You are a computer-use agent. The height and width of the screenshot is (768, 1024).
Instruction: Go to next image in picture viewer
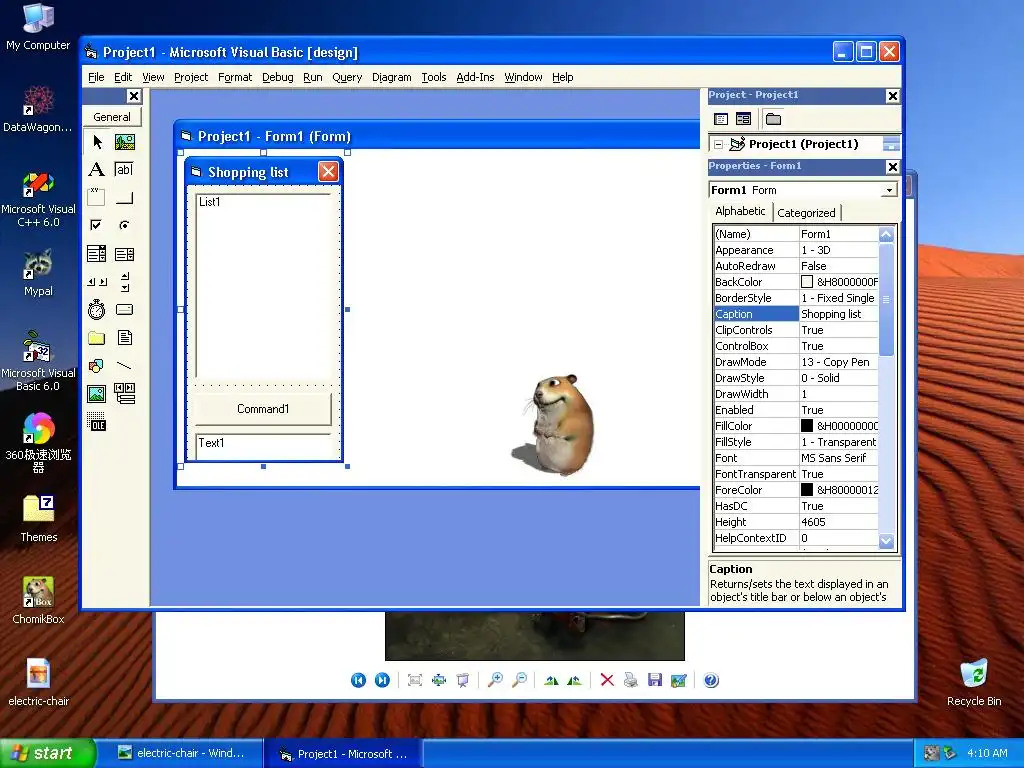click(382, 680)
